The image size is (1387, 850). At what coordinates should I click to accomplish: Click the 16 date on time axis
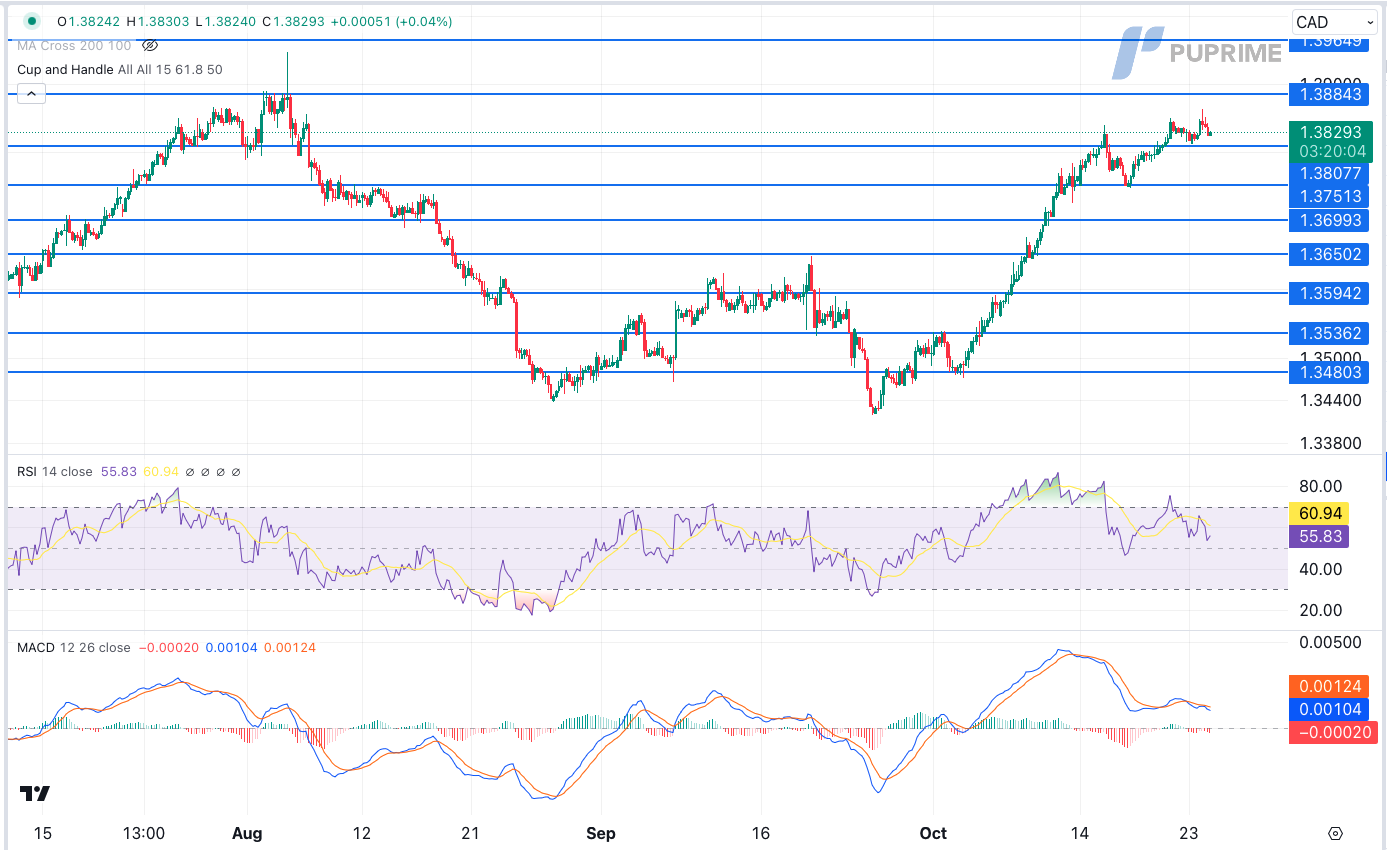coord(760,833)
